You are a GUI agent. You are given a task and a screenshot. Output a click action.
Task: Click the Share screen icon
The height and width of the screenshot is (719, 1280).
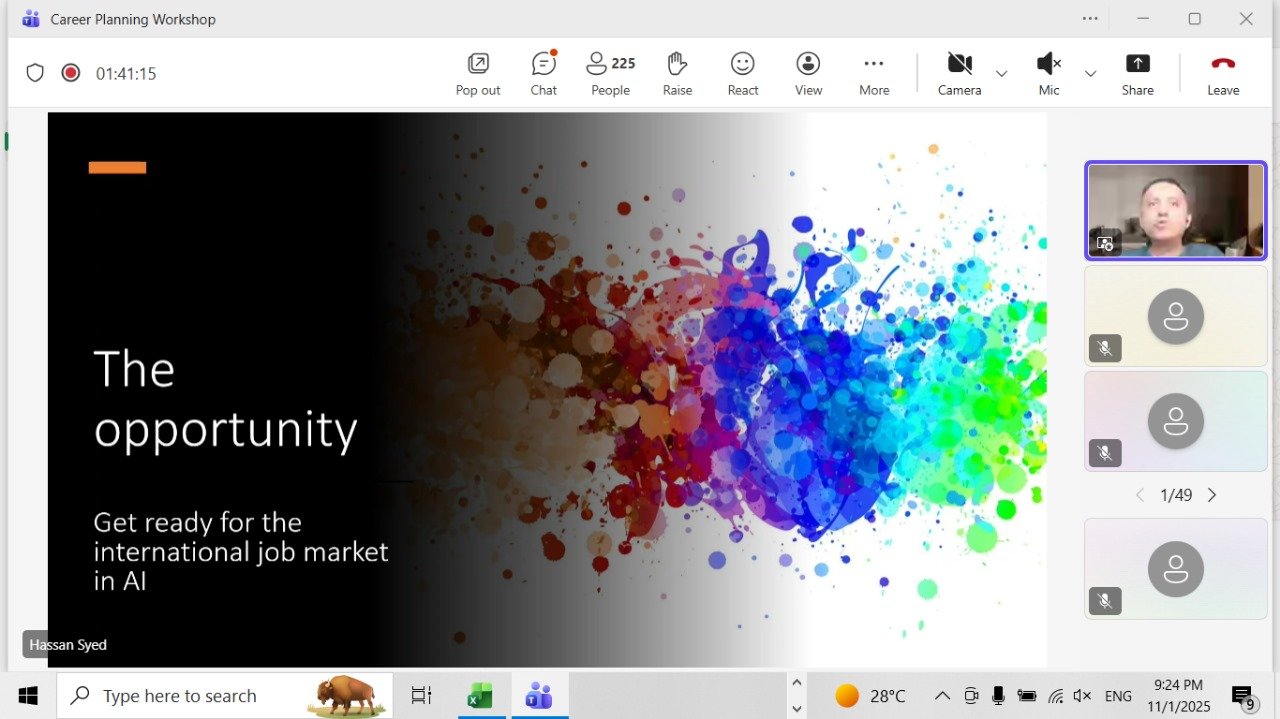click(1137, 74)
